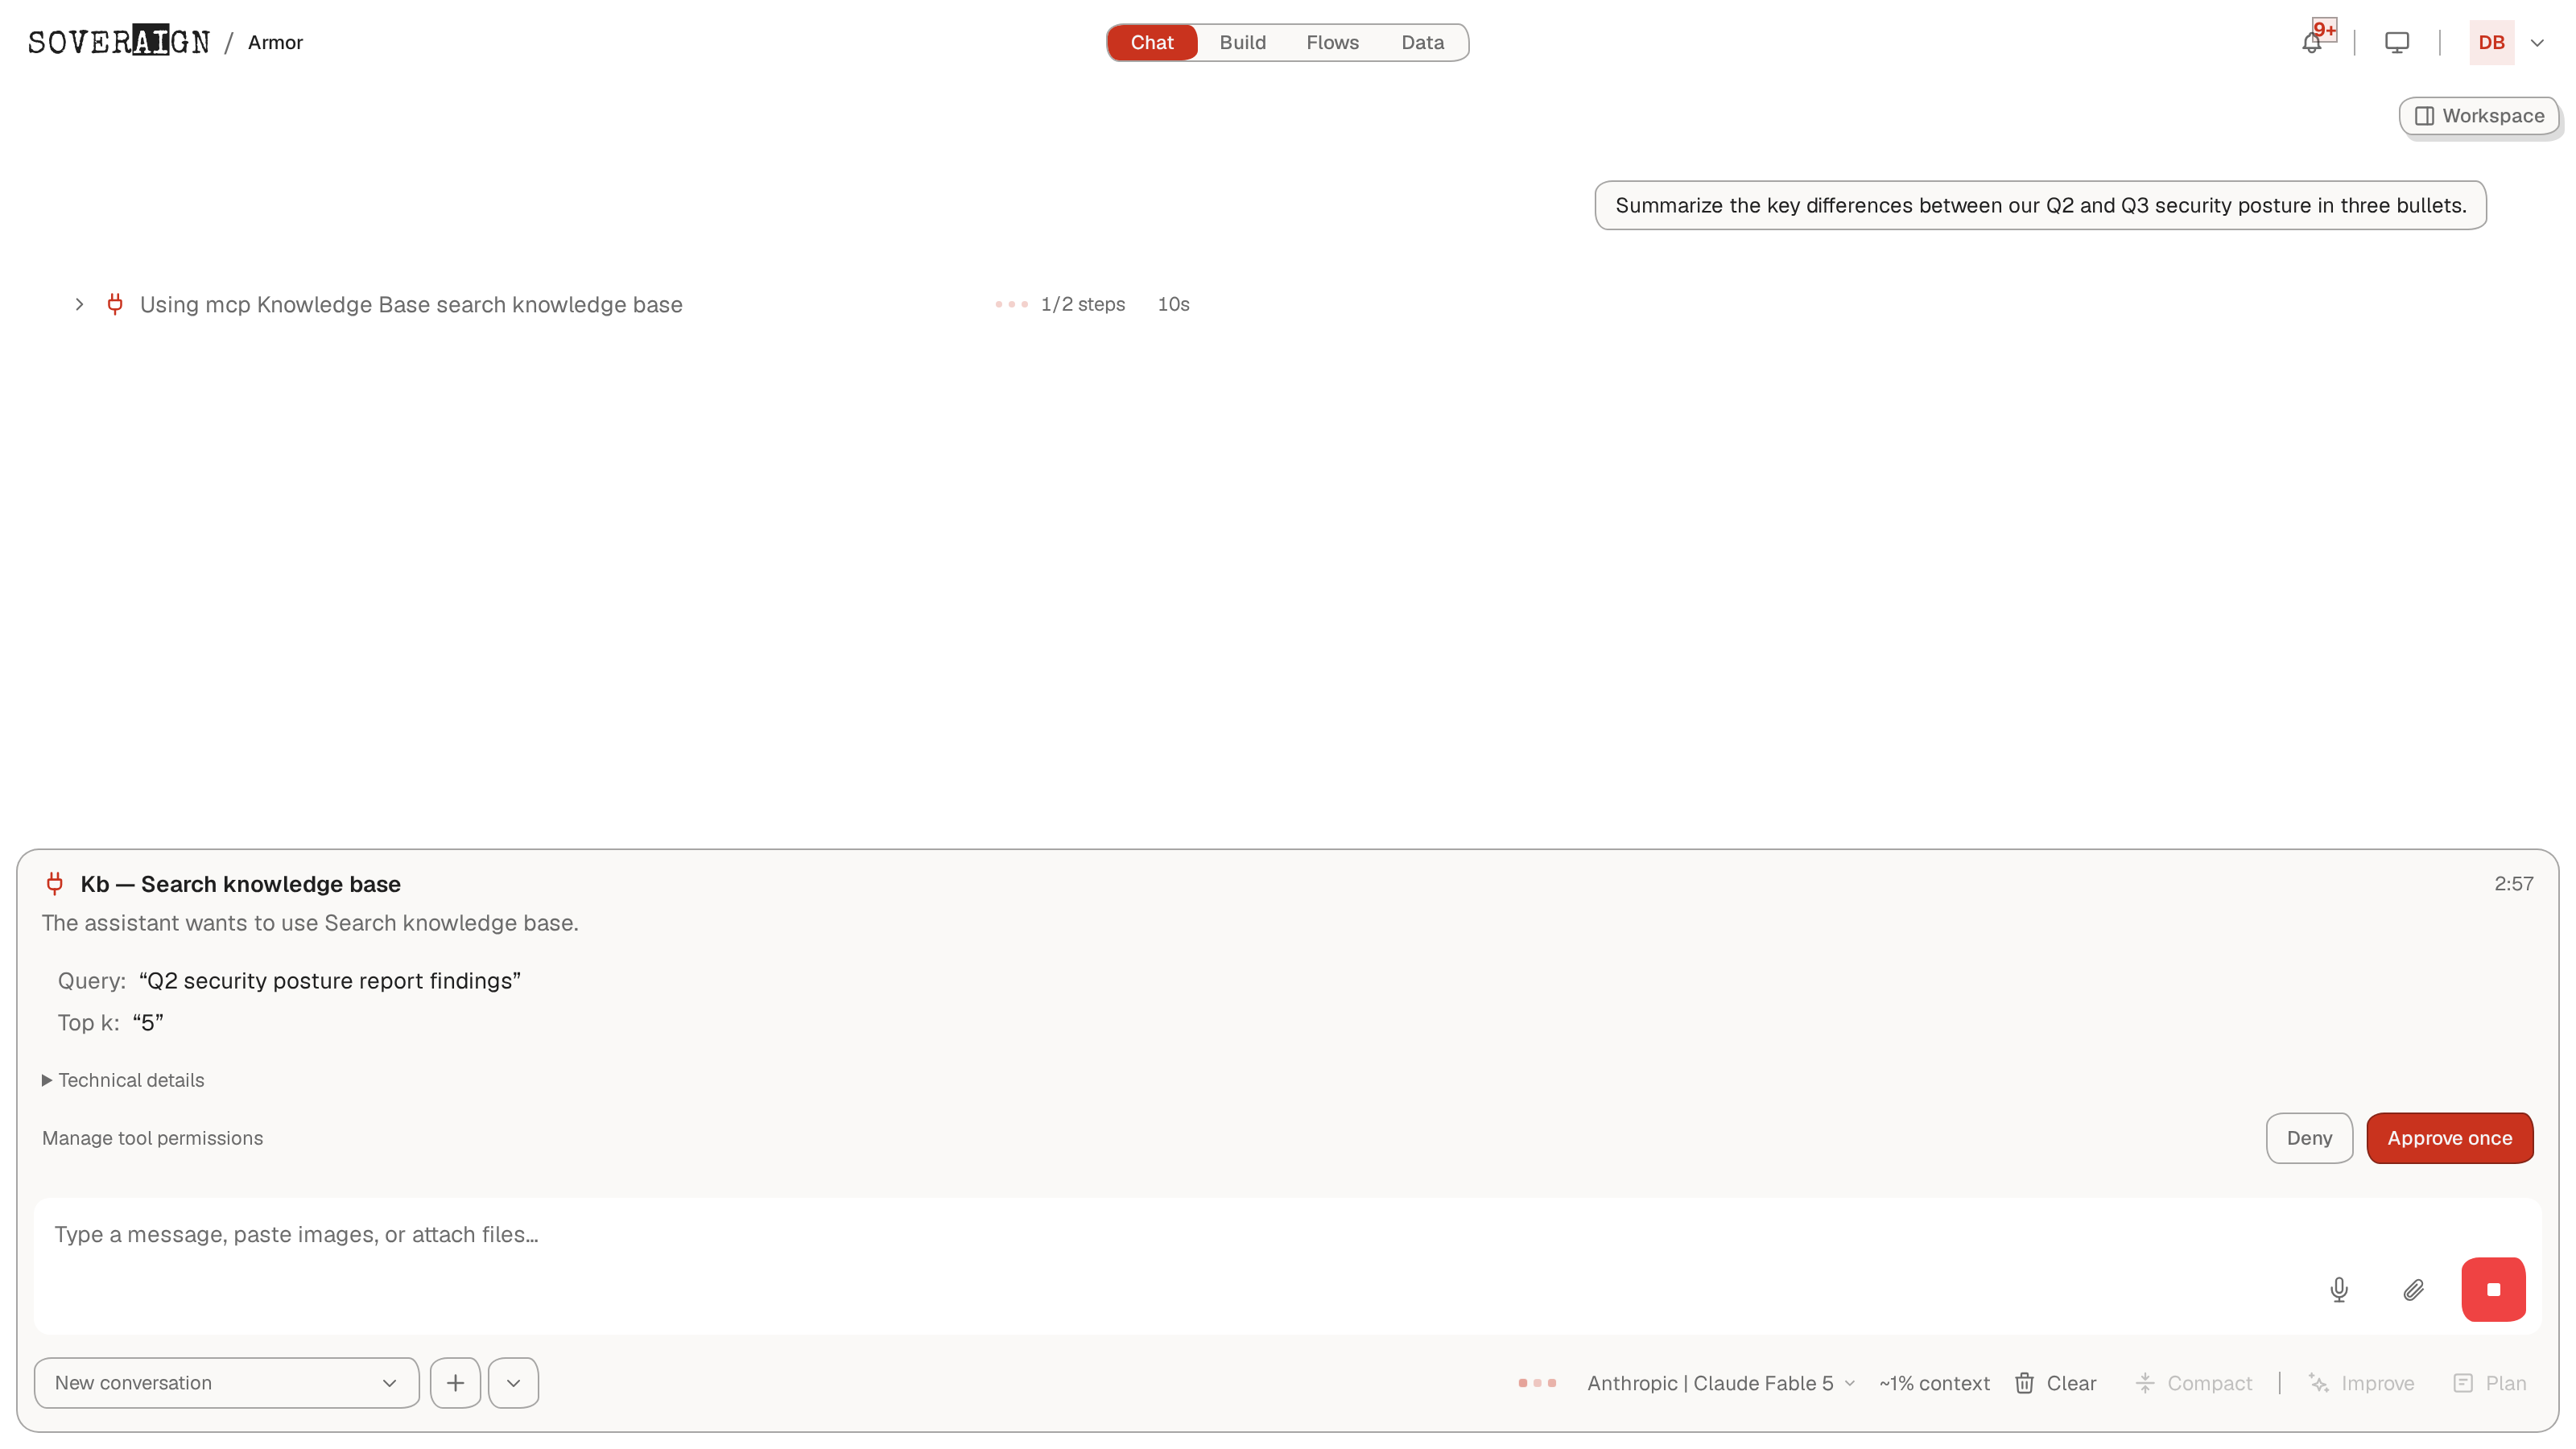Viewport: 2576px width, 1449px height.
Task: Click the ~1% context indicator
Action: pyautogui.click(x=1934, y=1383)
